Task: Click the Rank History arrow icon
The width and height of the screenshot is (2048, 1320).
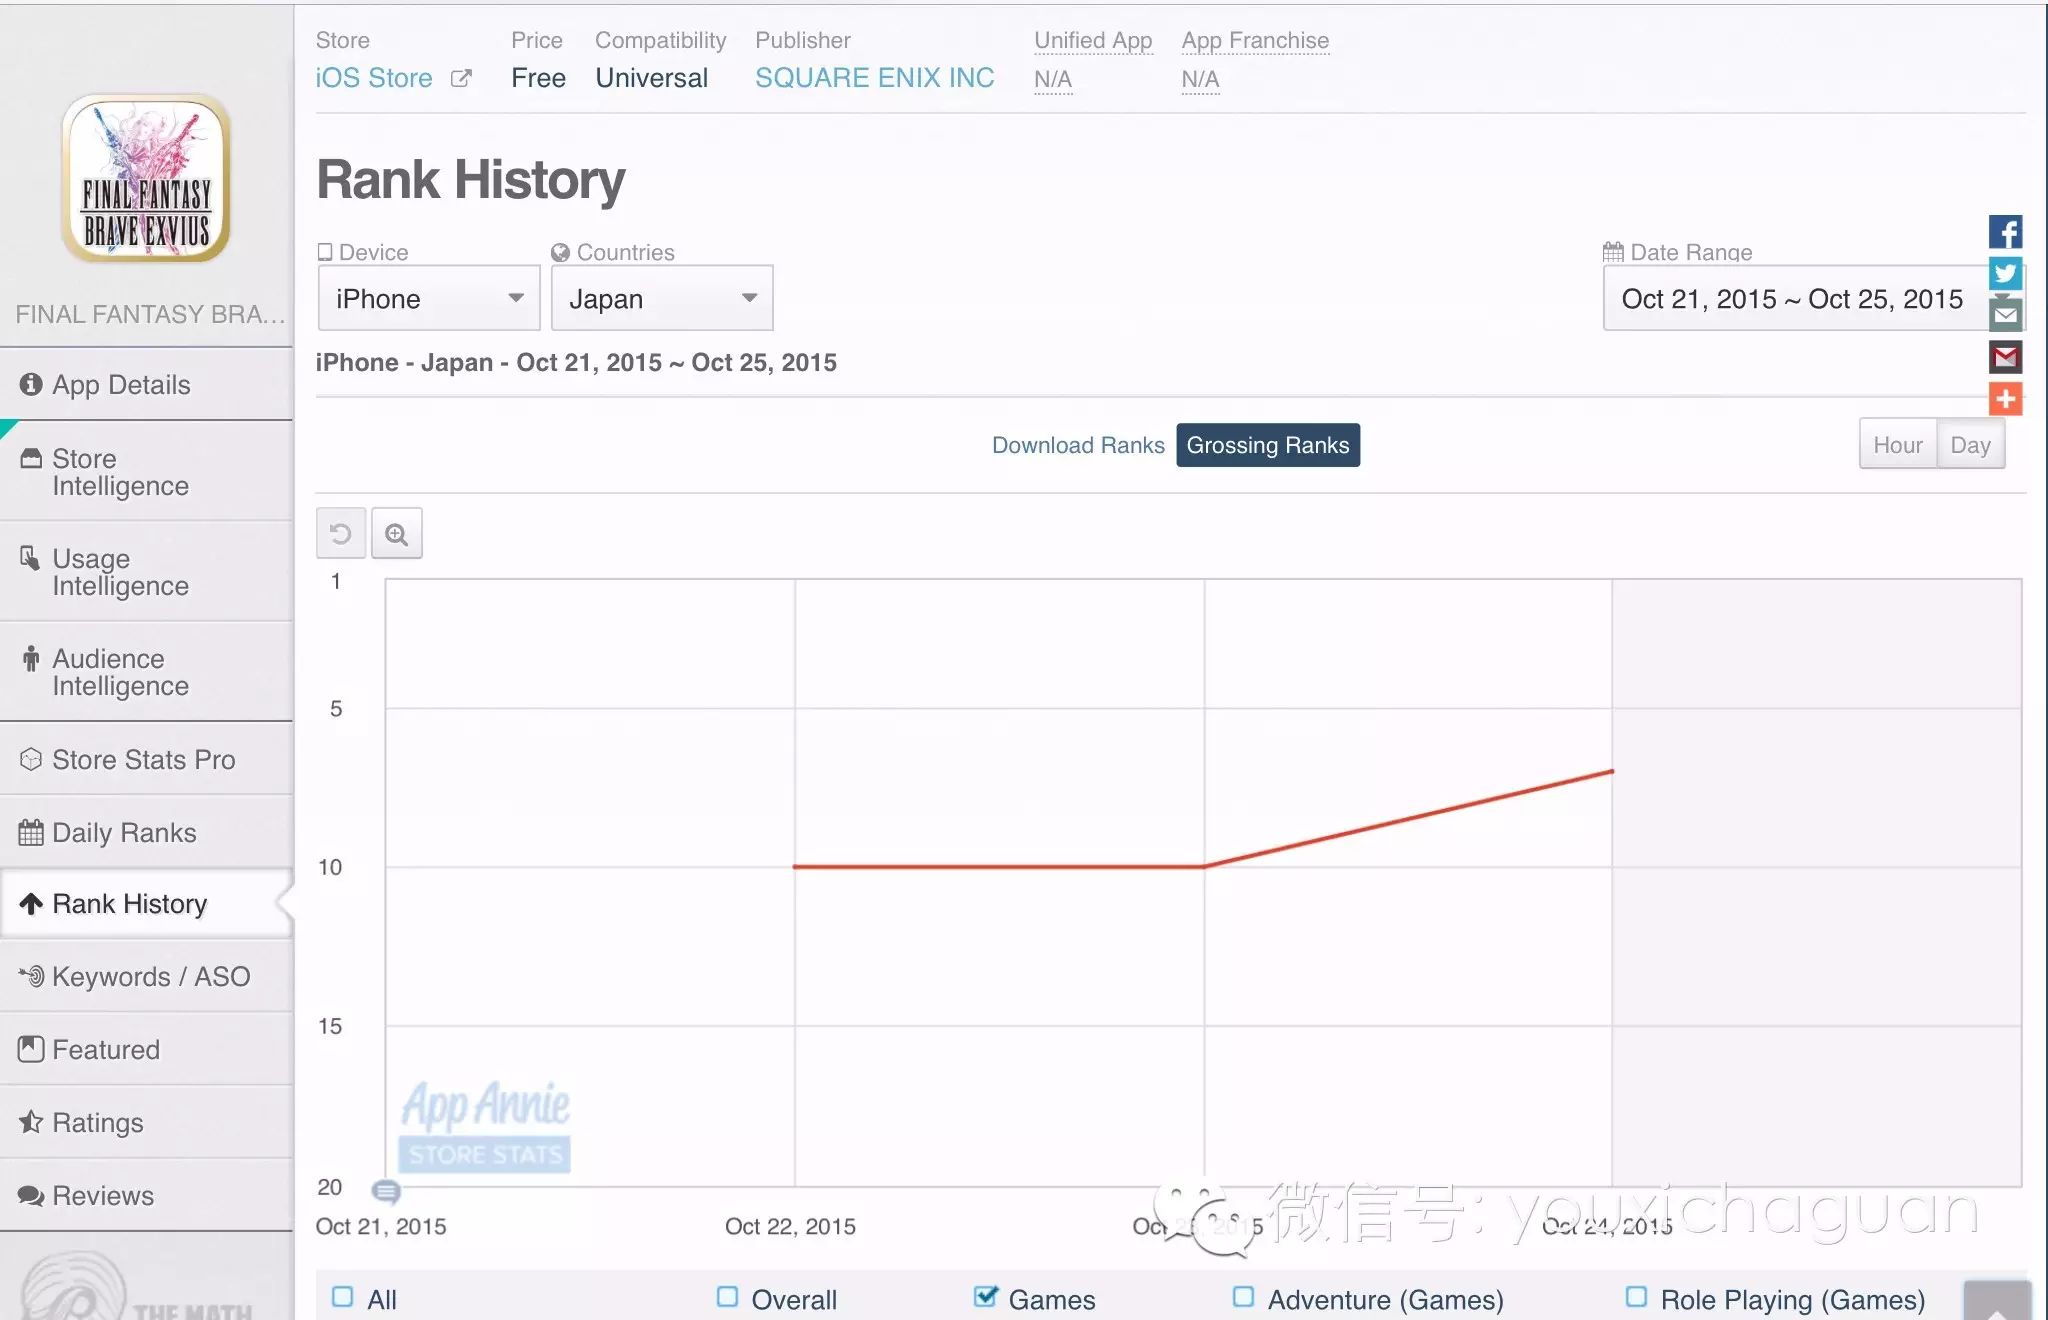Action: pyautogui.click(x=31, y=904)
